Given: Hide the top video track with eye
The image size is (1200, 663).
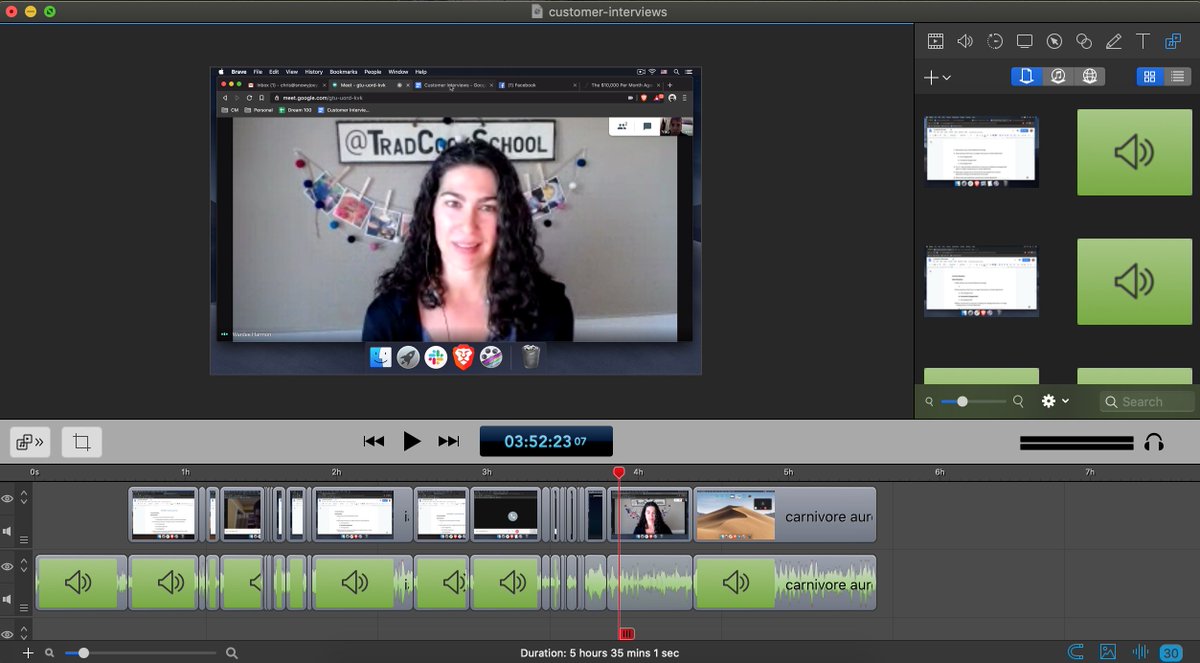Looking at the screenshot, I should pos(8,498).
